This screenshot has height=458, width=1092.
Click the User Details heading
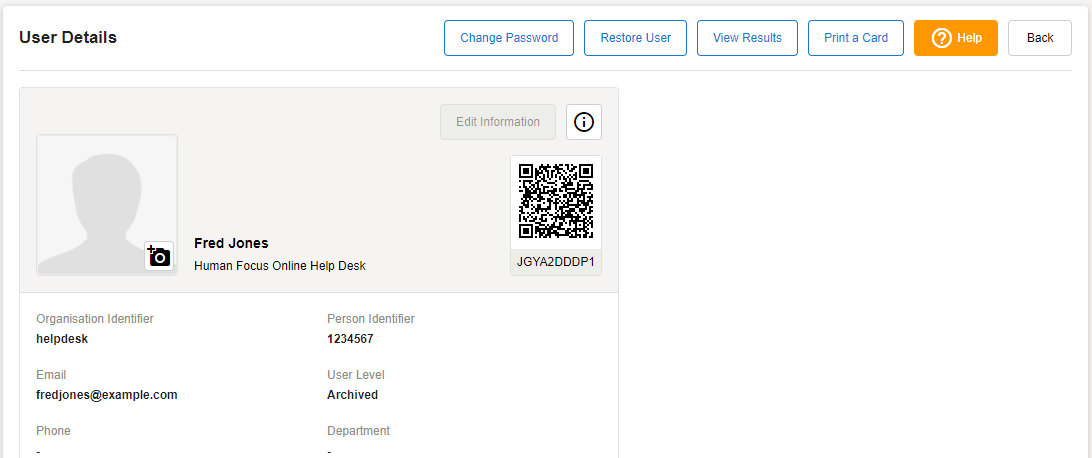click(x=68, y=38)
